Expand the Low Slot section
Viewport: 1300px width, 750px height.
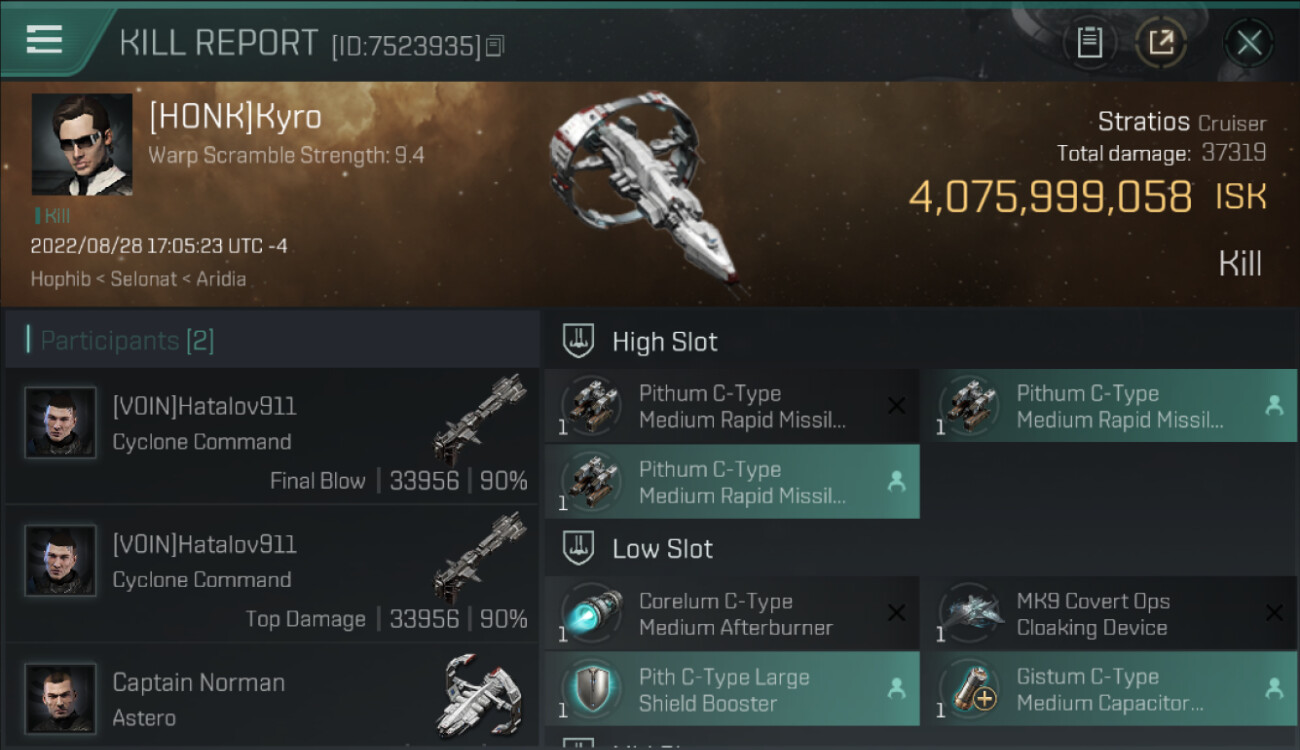tap(663, 548)
